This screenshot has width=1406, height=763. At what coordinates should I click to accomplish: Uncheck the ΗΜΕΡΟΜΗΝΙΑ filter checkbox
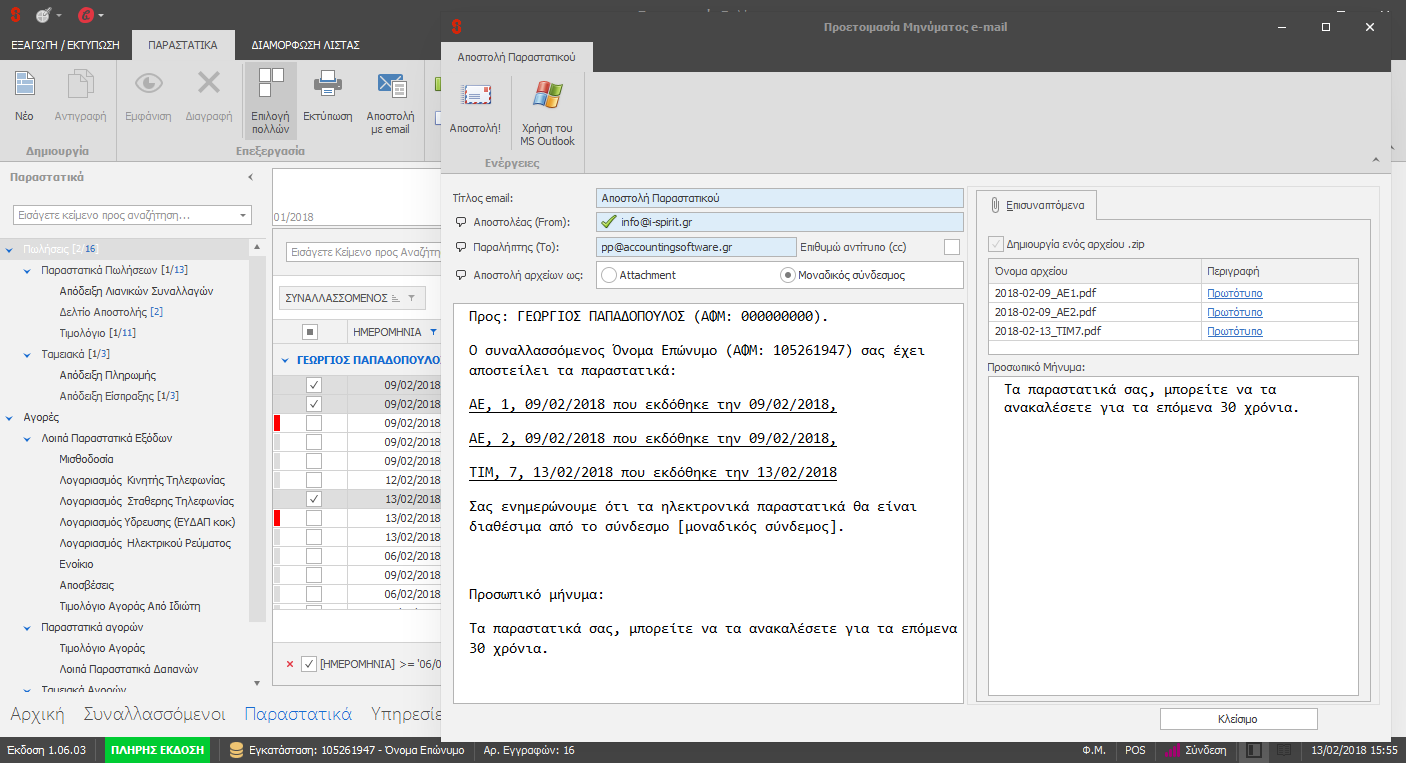pos(309,664)
